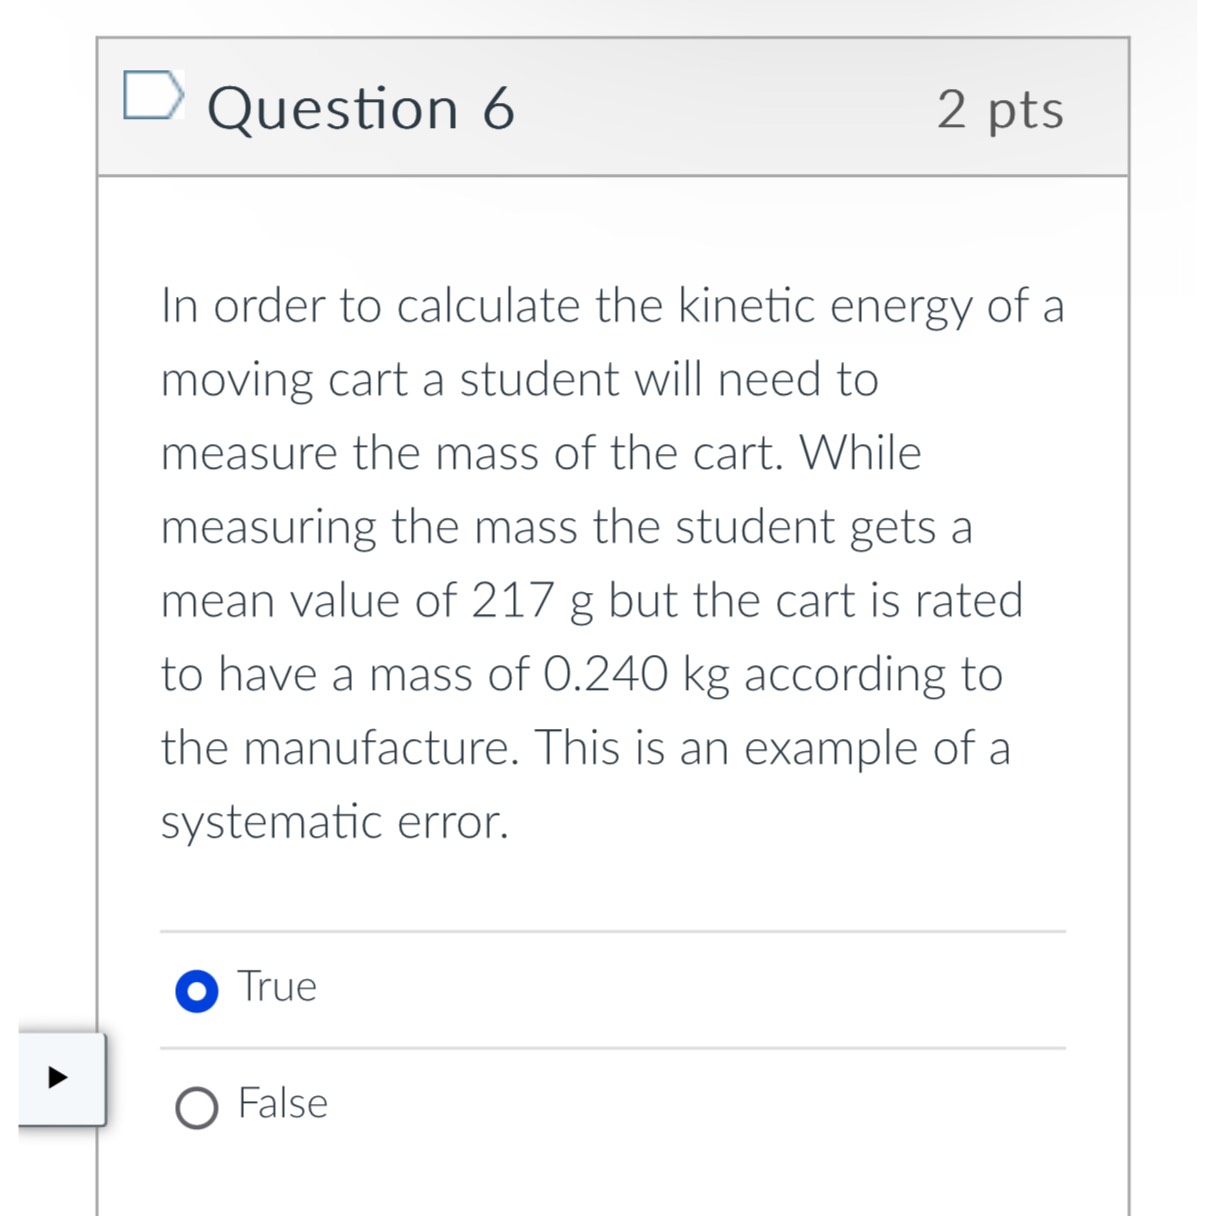Click the True answer option row
The height and width of the screenshot is (1216, 1216).
(x=612, y=989)
